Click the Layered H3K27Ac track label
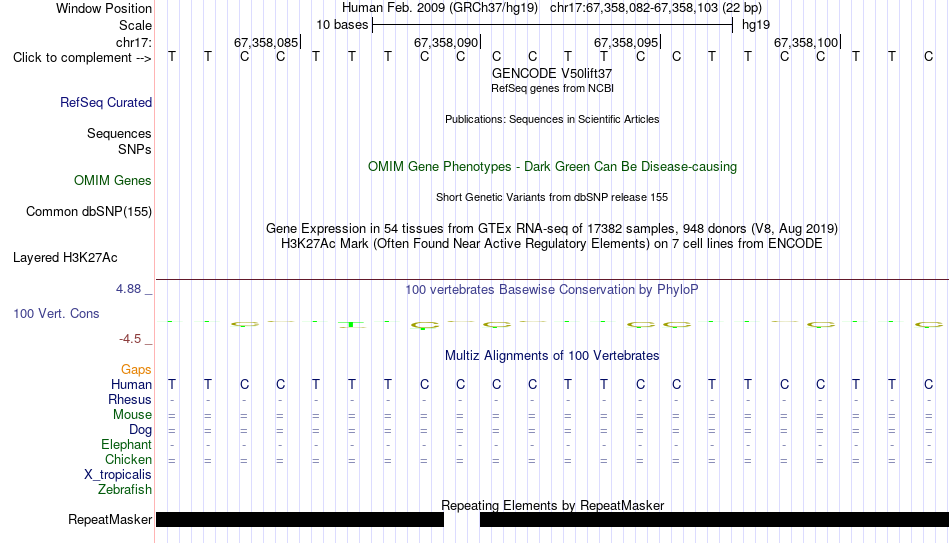 click(65, 258)
